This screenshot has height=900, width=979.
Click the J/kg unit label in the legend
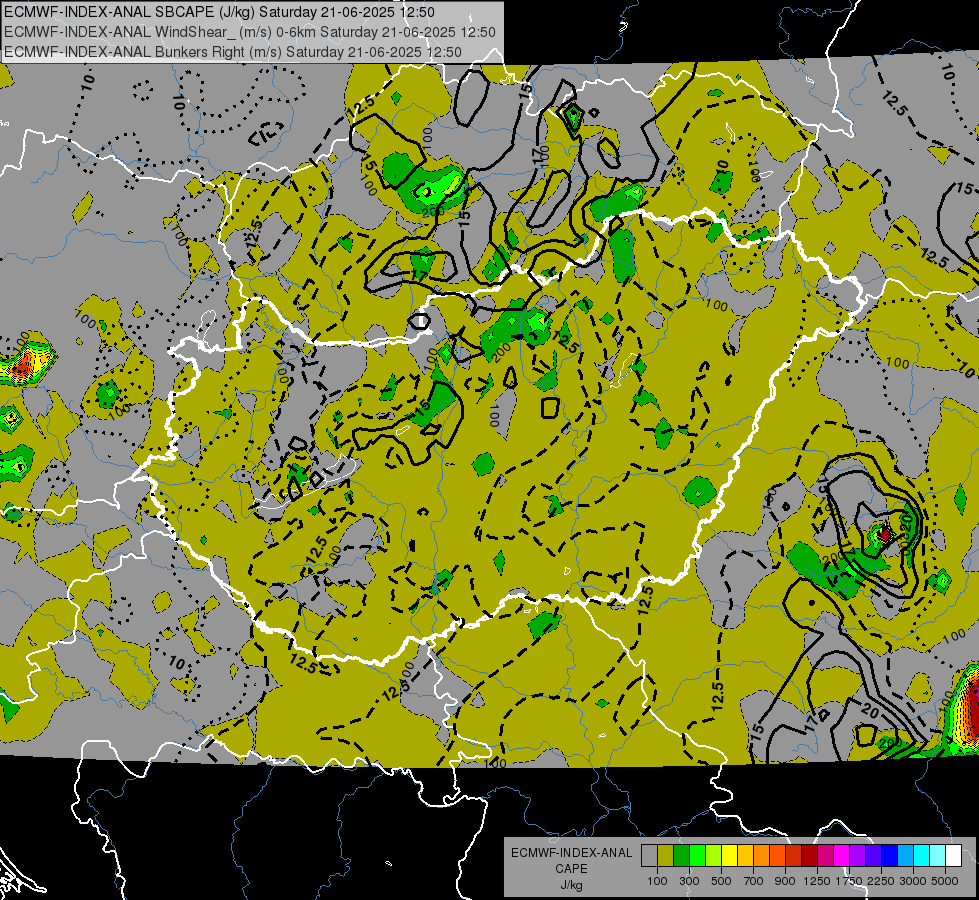pos(571,885)
